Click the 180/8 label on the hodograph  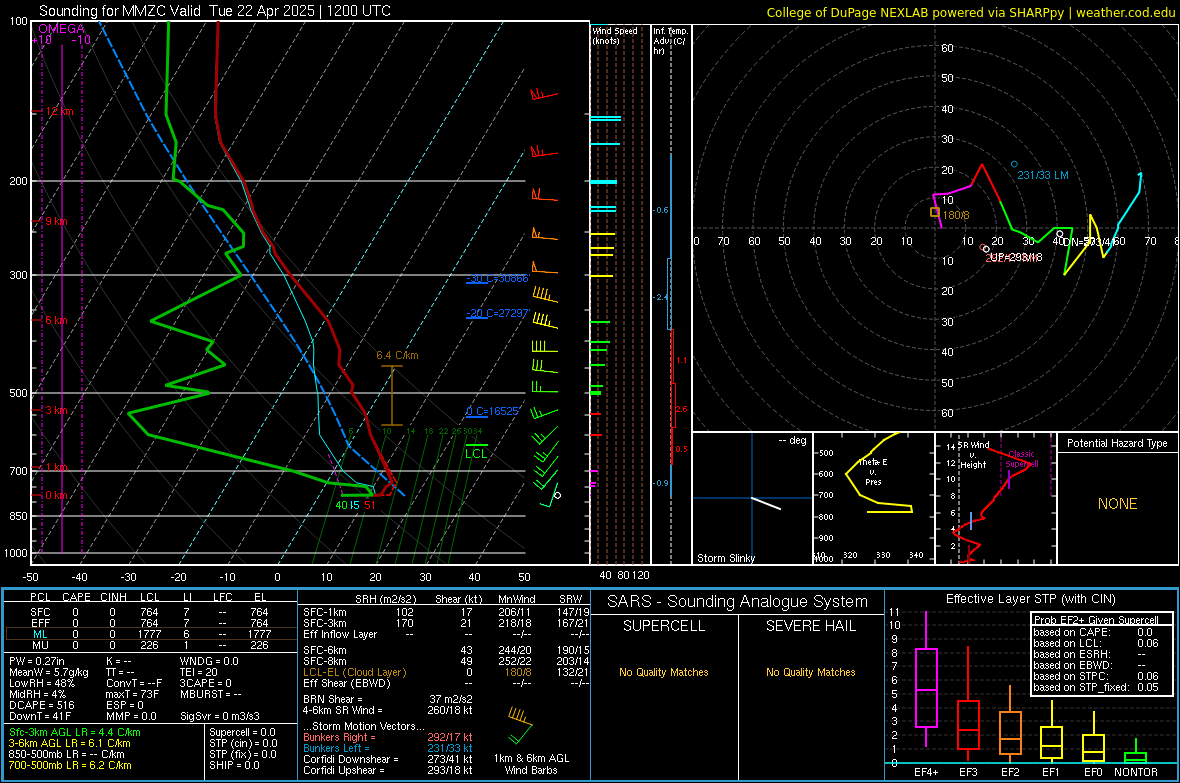pyautogui.click(x=956, y=215)
